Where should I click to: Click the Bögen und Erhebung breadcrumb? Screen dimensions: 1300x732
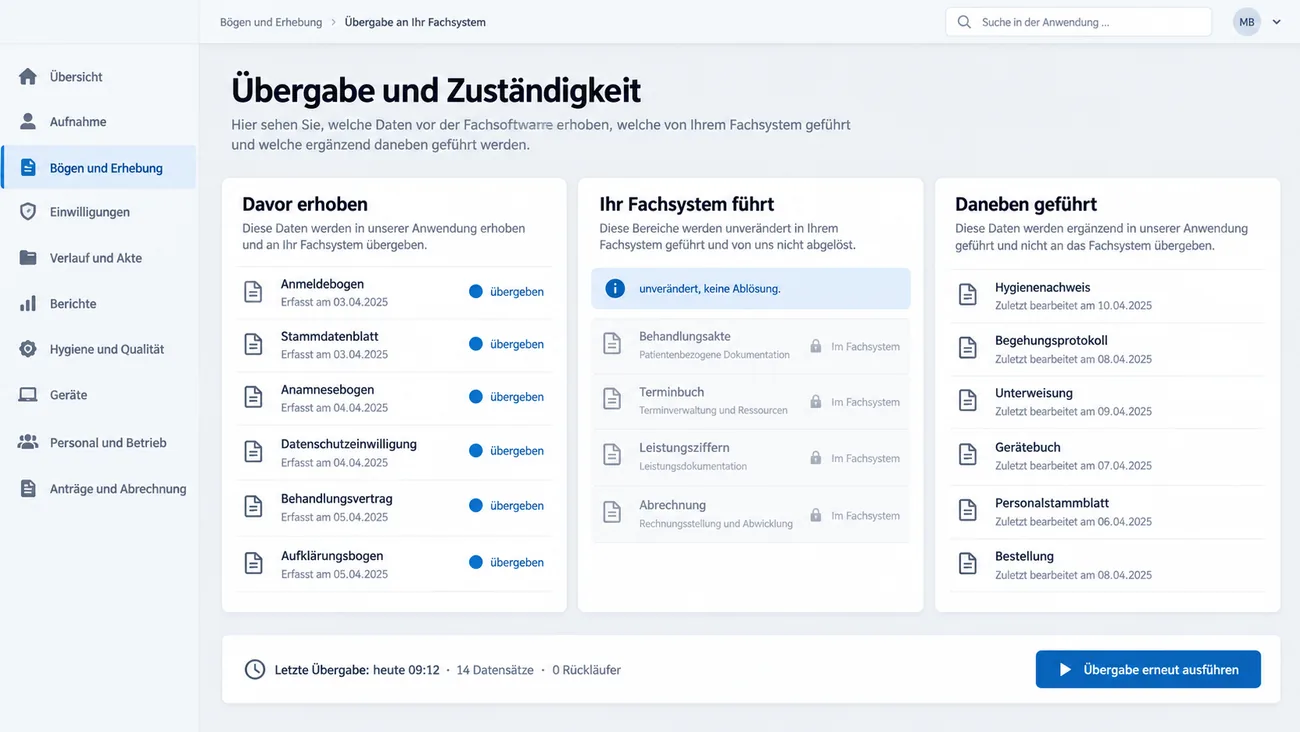tap(271, 22)
